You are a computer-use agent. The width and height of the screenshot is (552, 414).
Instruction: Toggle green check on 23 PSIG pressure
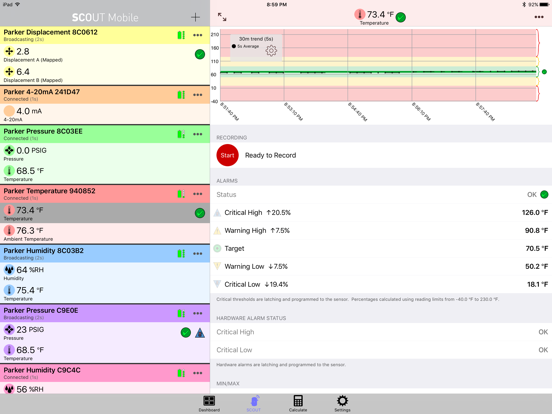[x=186, y=333]
